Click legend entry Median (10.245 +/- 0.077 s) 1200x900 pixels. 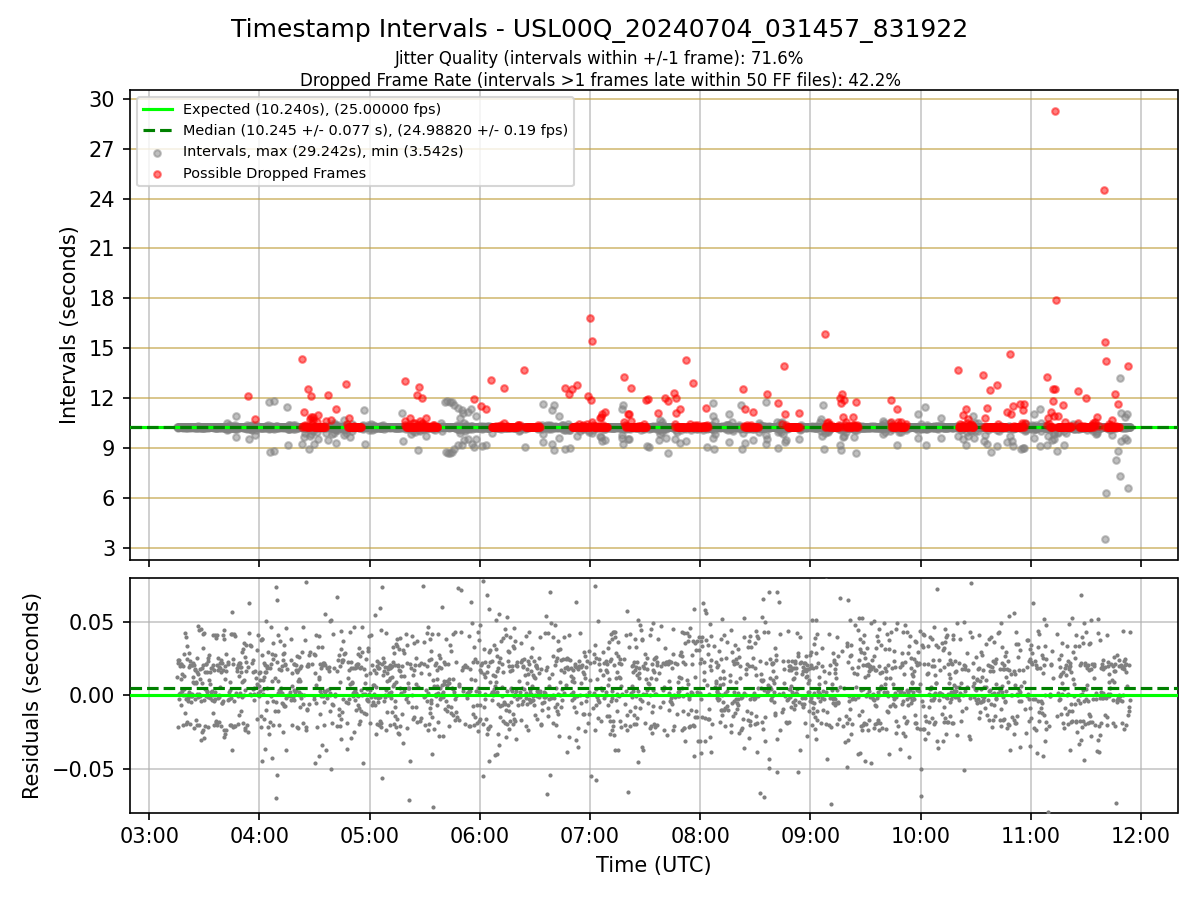pos(375,130)
